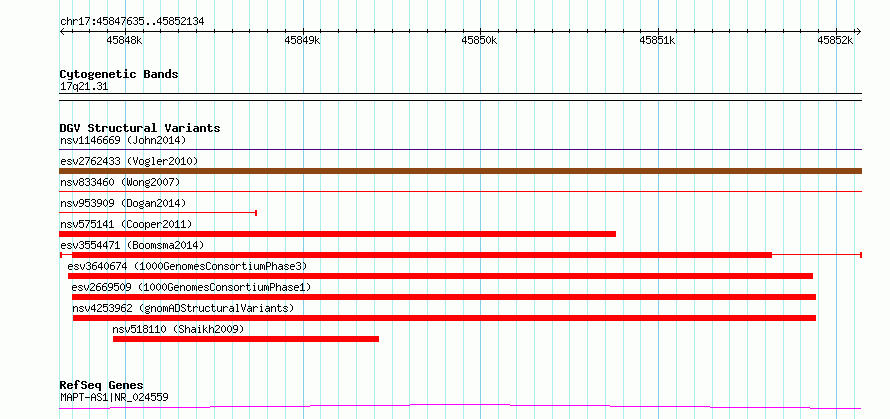The width and height of the screenshot is (890, 419).
Task: Click the magenta MAPT-AS1 gene track line
Action: 460,406
